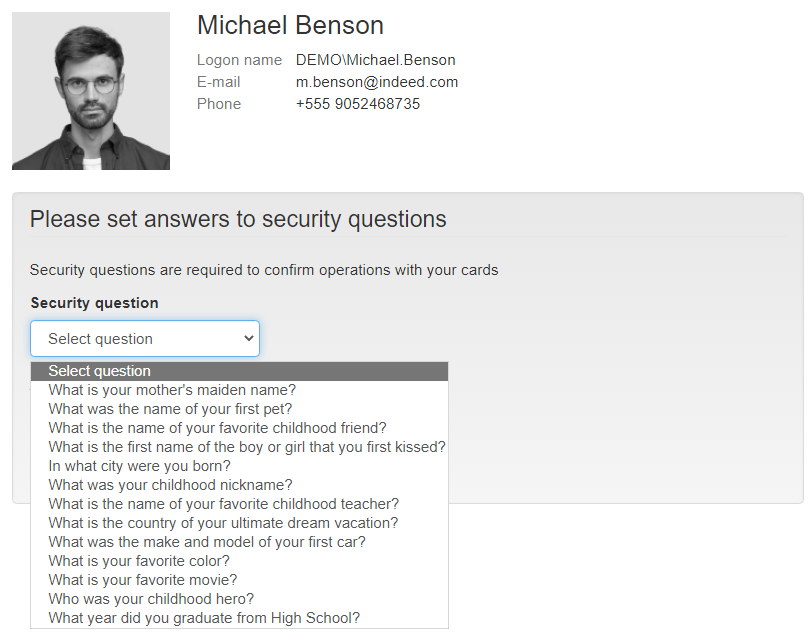Select the High School graduation year question
812x642 pixels.
[x=239, y=618]
